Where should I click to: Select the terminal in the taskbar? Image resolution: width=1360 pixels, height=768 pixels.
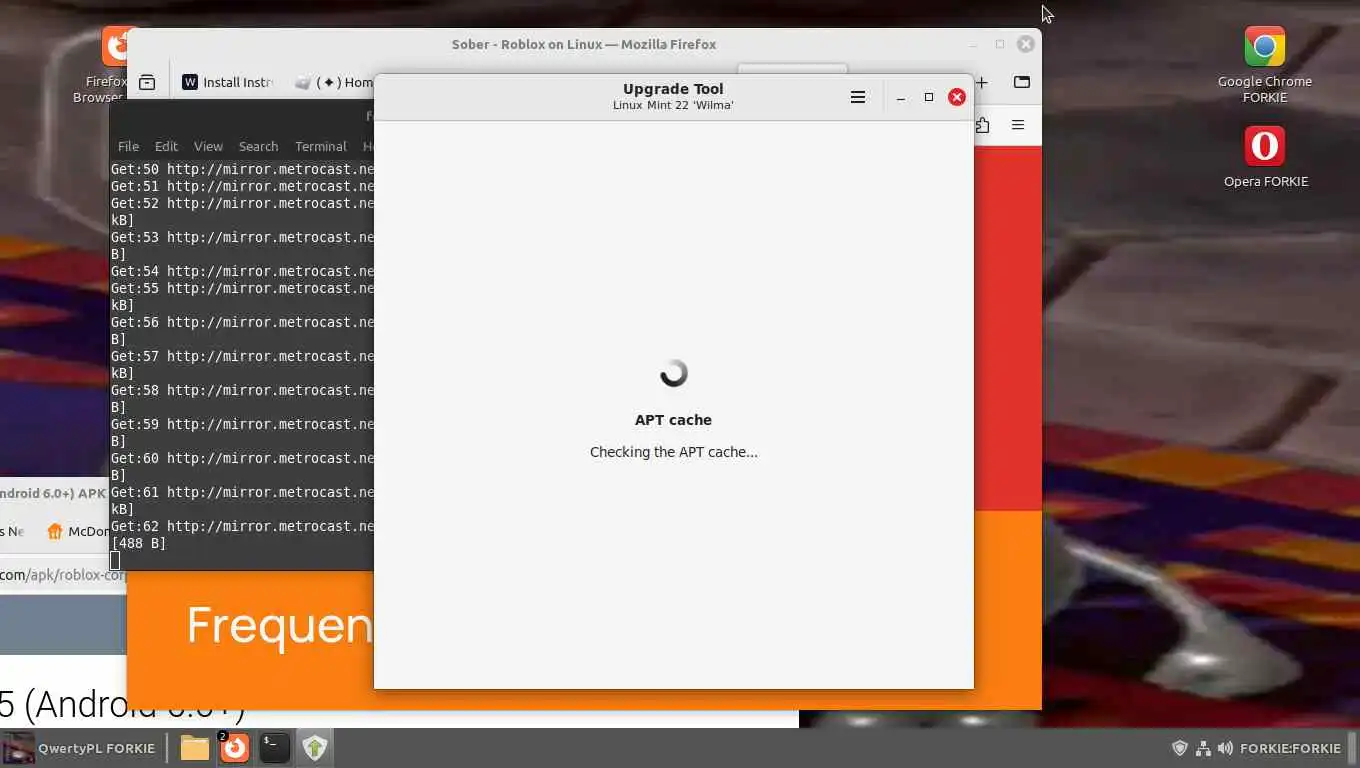pyautogui.click(x=274, y=748)
